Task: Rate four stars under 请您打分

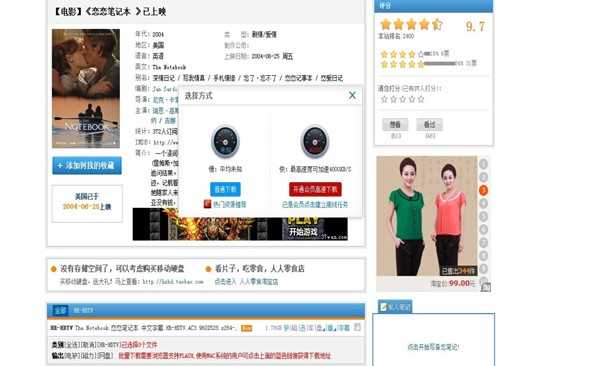Action: (412, 100)
